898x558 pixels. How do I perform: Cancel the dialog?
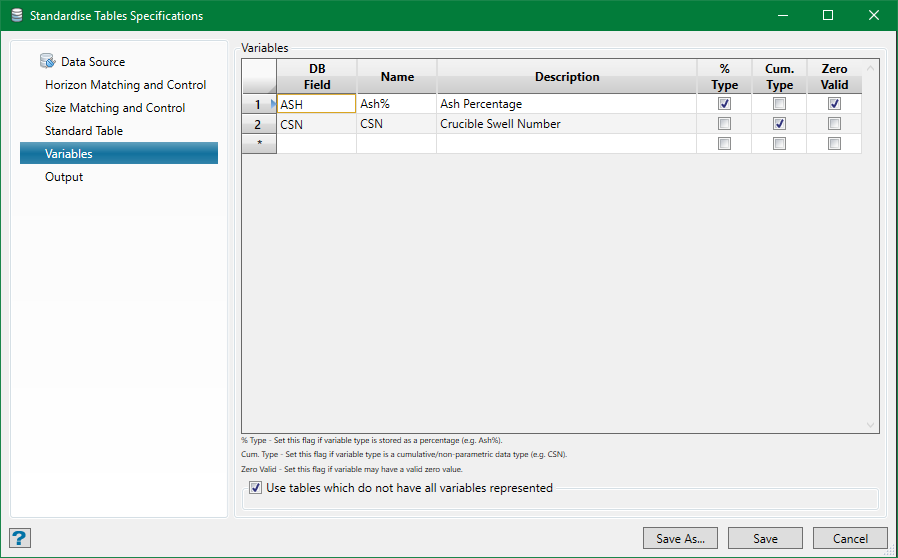coord(850,538)
